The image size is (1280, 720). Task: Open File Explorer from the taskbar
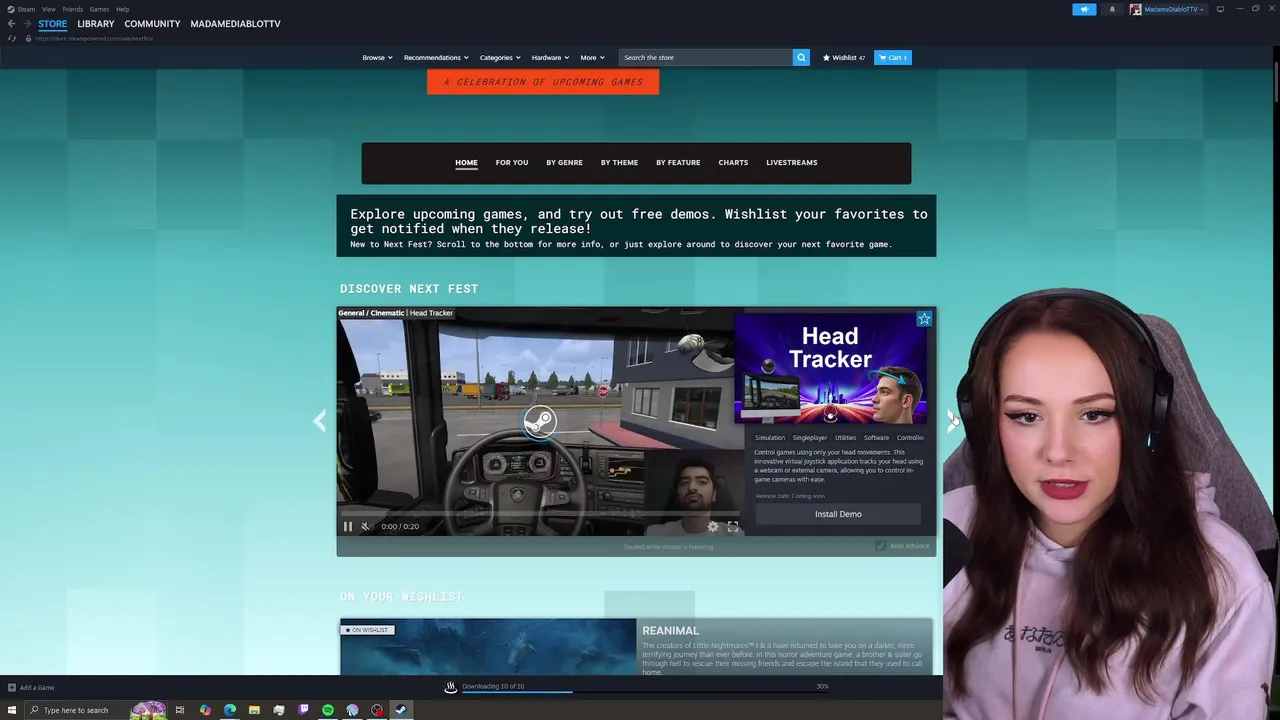coord(254,710)
